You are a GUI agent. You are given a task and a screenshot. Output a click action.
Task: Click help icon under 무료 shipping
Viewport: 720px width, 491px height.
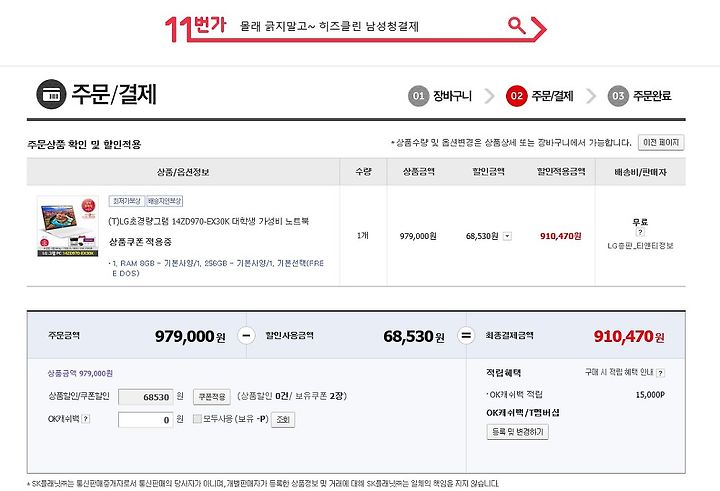(640, 232)
